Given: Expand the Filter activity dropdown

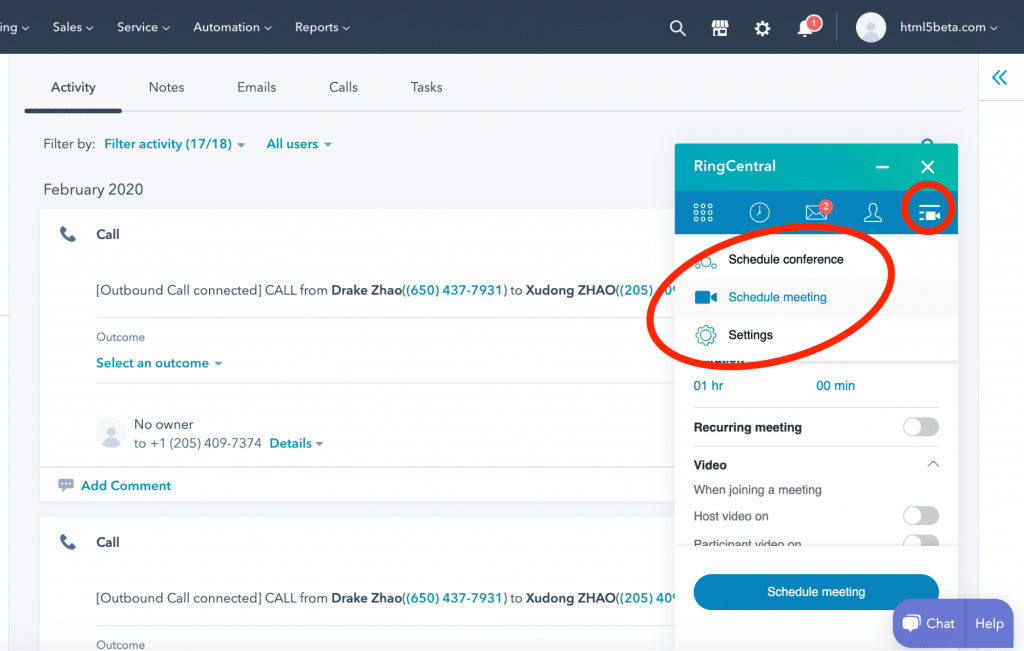Looking at the screenshot, I should click(x=174, y=144).
